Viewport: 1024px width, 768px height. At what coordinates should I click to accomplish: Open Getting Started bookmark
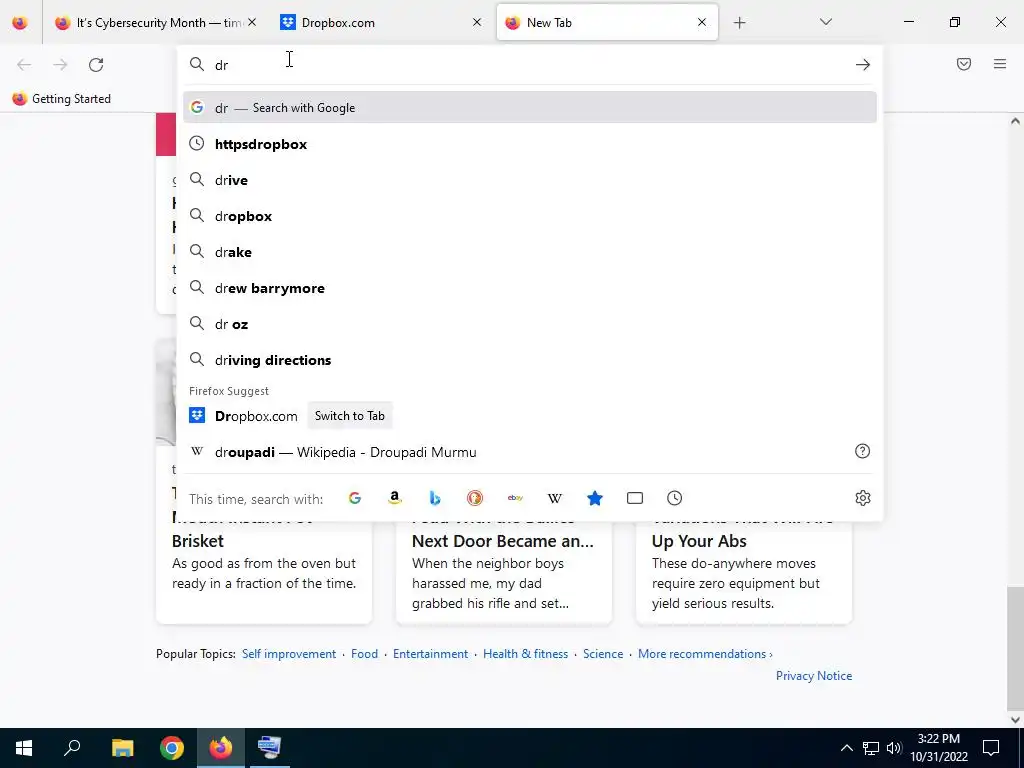[x=62, y=99]
